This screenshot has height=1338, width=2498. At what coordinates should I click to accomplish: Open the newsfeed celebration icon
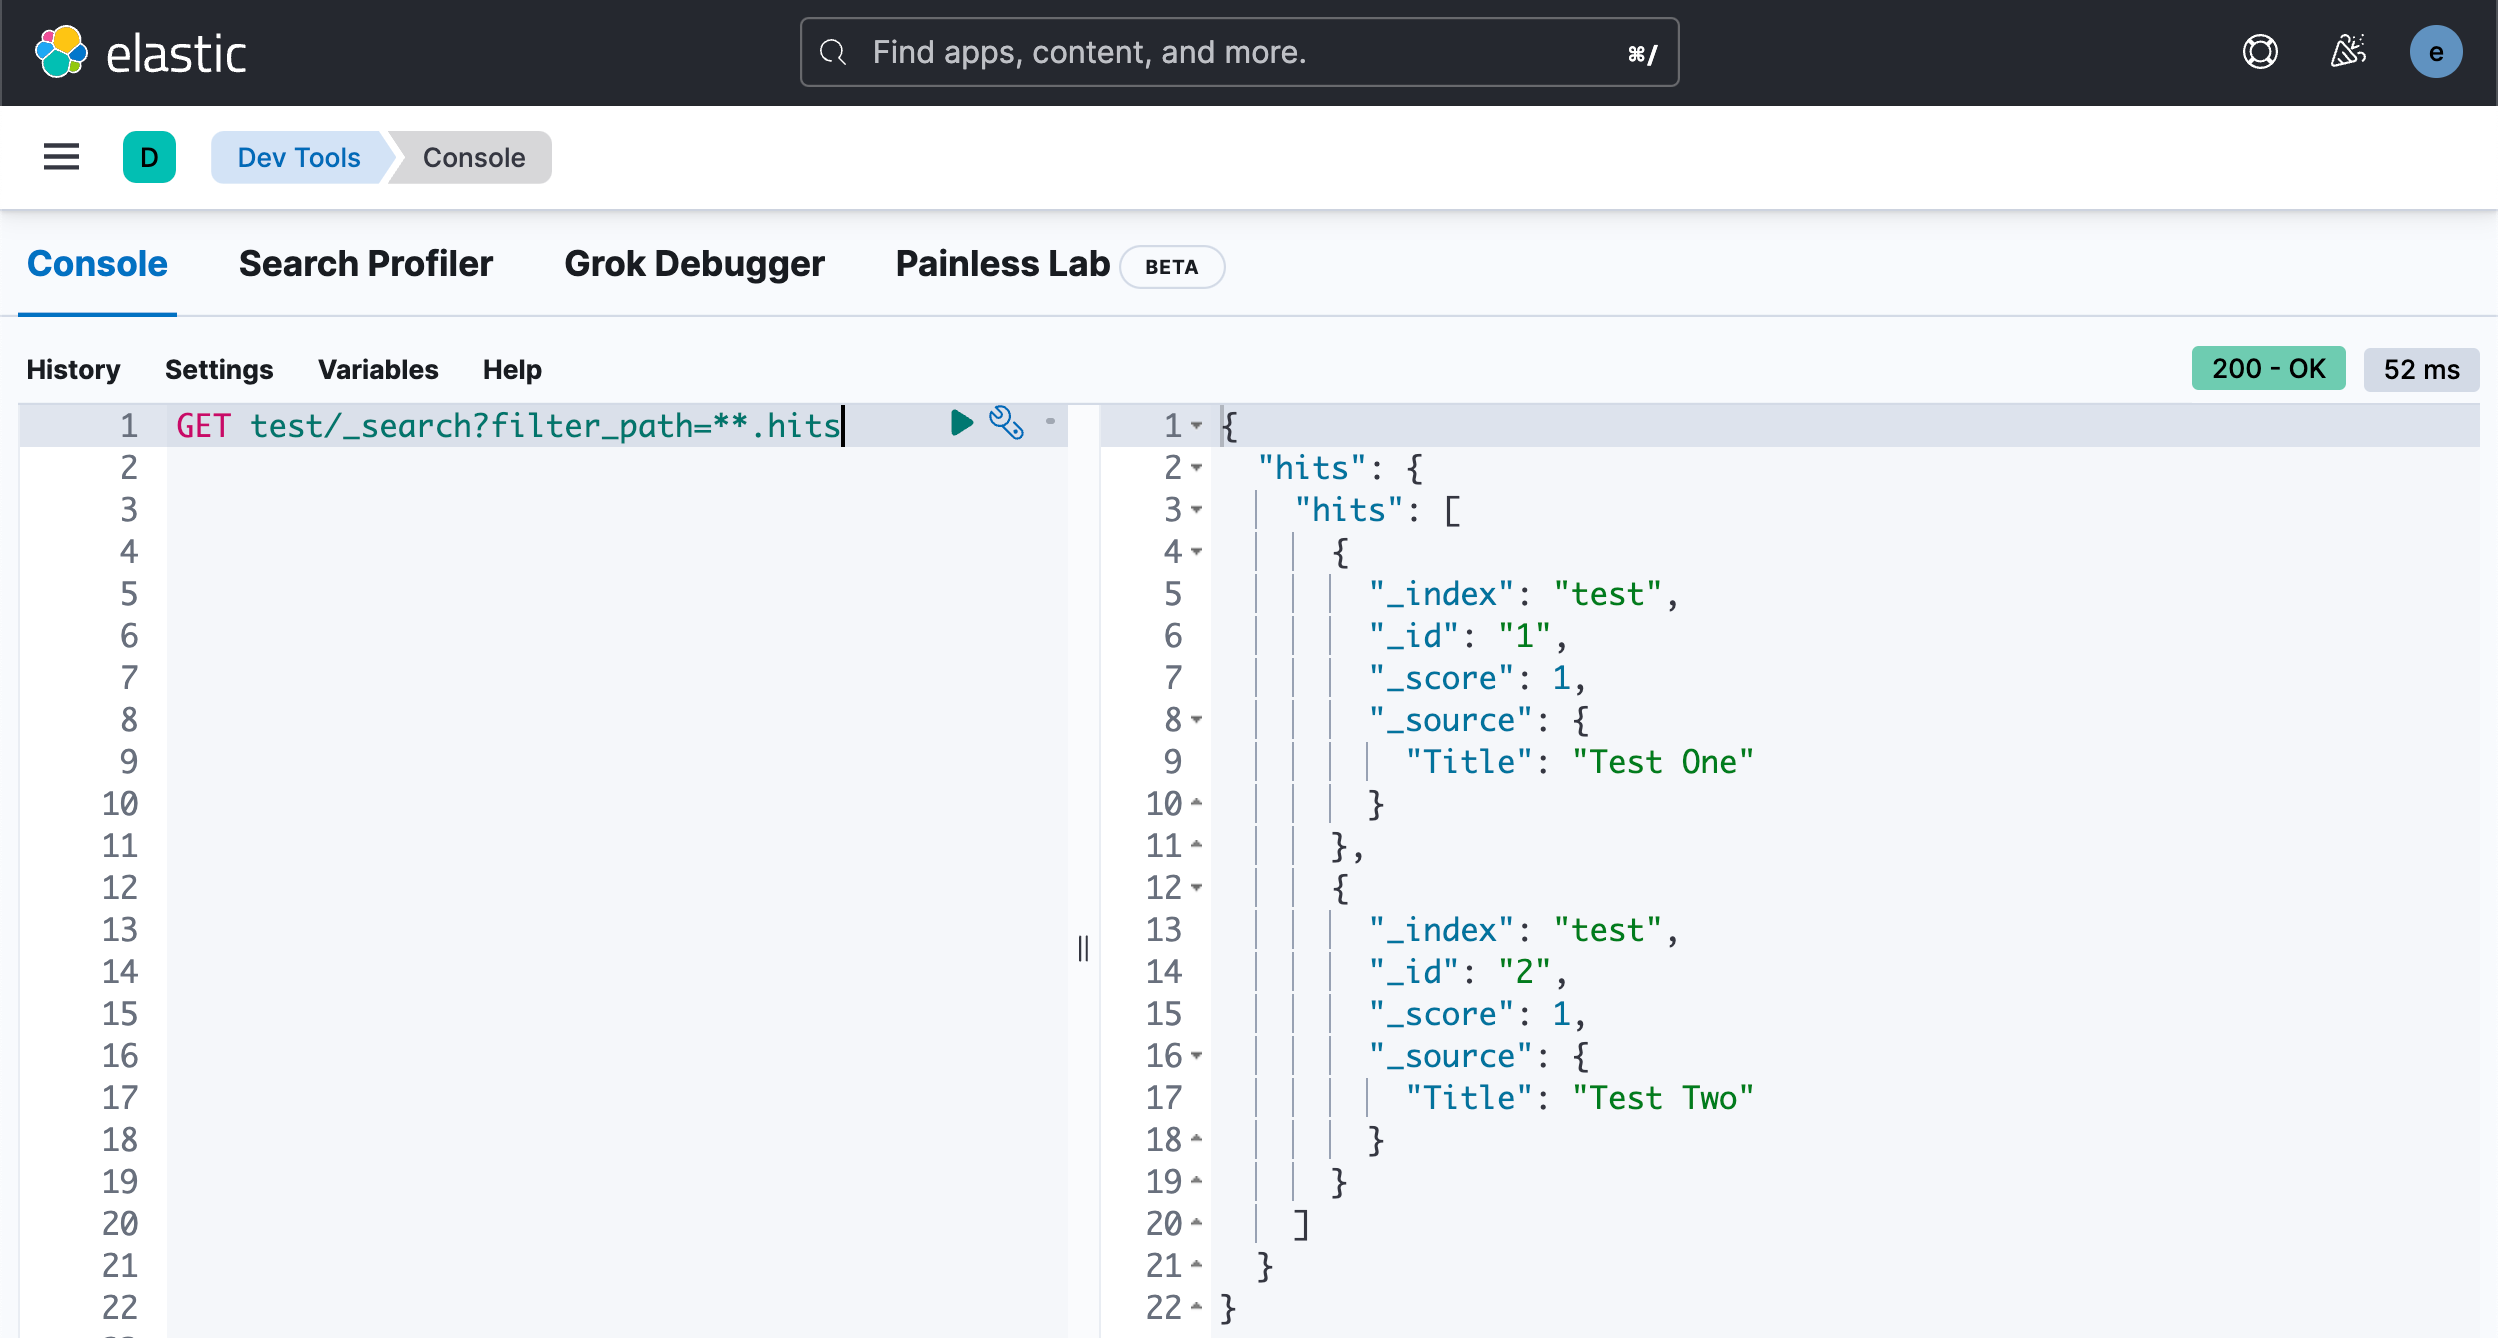pos(2348,52)
